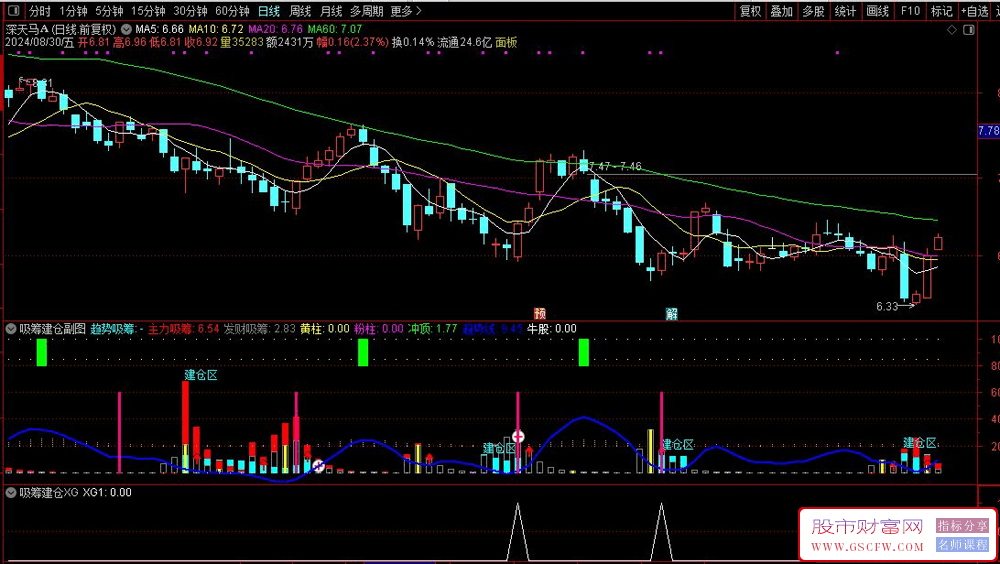Click the diamond icon at chart top-right

[951, 31]
